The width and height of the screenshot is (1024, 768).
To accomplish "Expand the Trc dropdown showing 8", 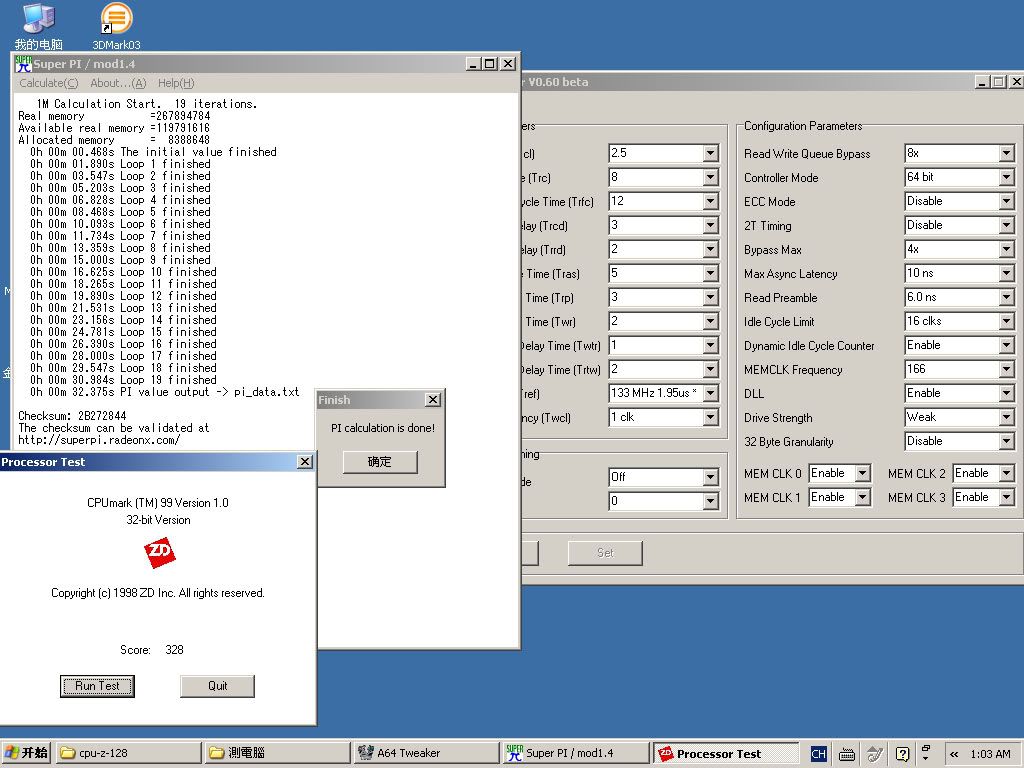I will tap(711, 177).
